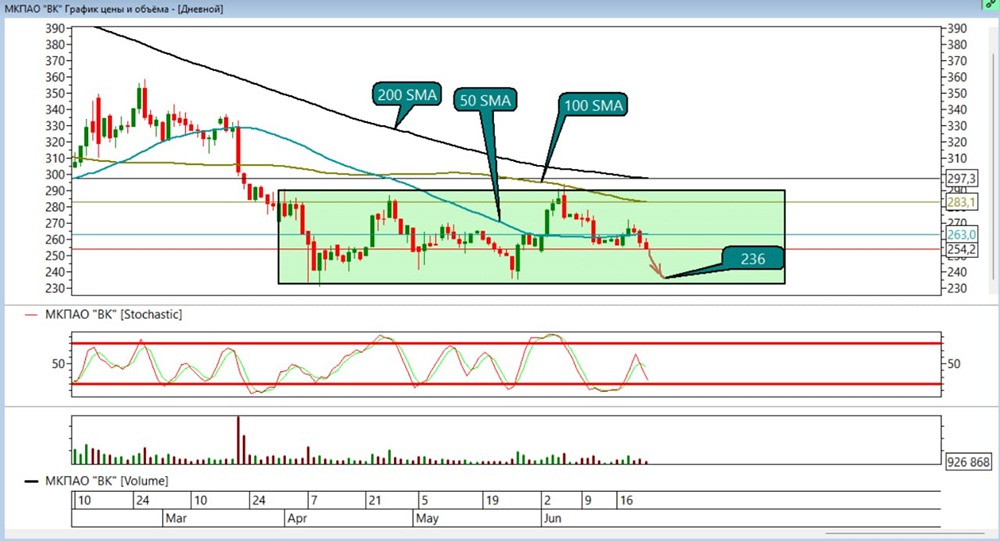Click the red line marker of Stochastic legend
Viewport: 1000px width, 541px height.
click(31, 315)
